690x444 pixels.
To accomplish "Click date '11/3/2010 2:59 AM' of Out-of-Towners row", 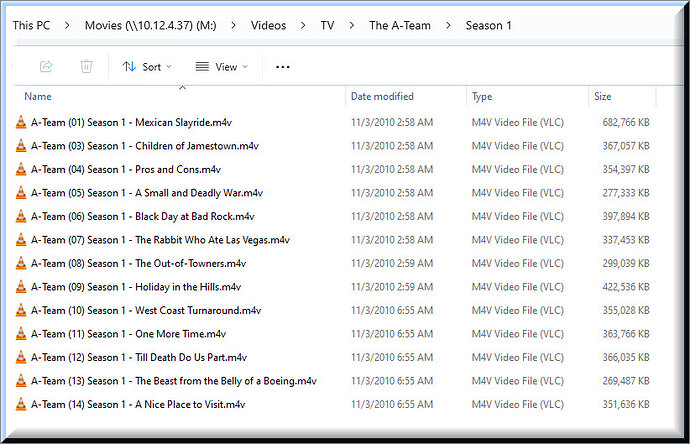I will pyautogui.click(x=392, y=264).
